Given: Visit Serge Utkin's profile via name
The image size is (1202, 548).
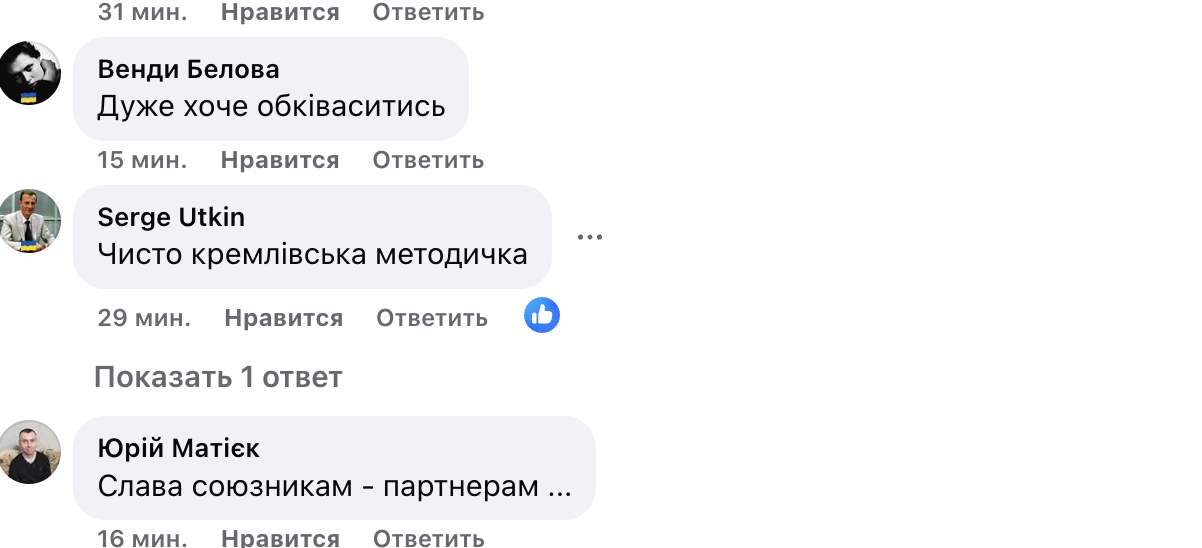Looking at the screenshot, I should click(x=171, y=217).
